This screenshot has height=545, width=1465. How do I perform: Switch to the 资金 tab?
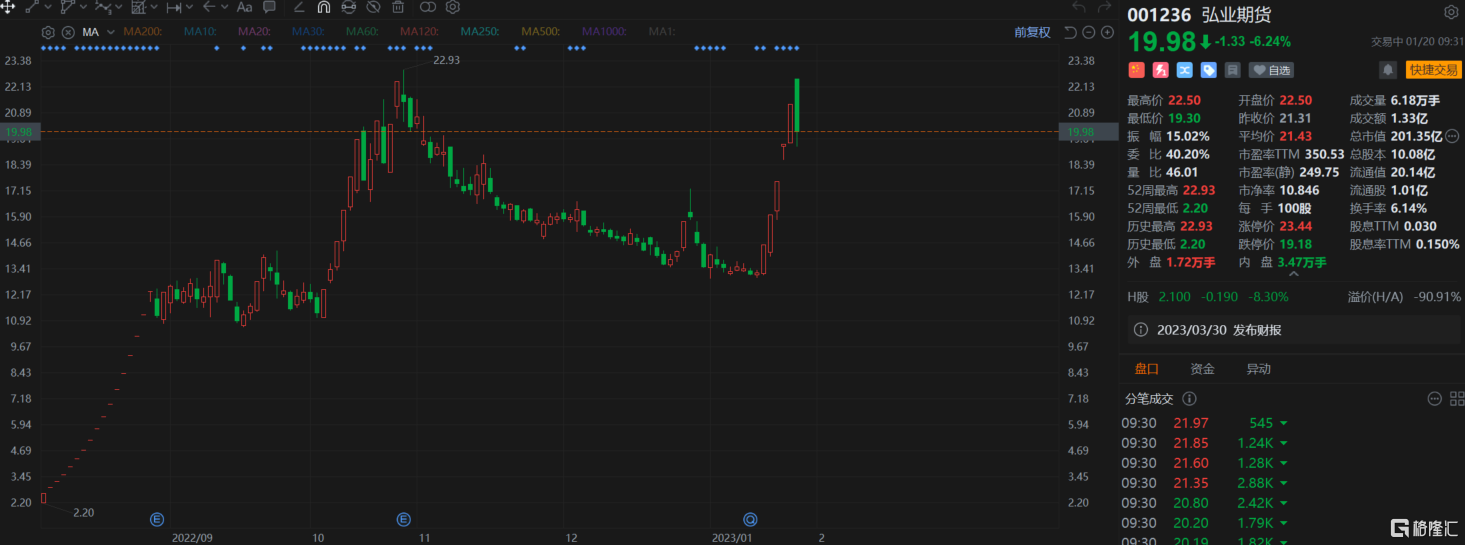click(x=1202, y=369)
